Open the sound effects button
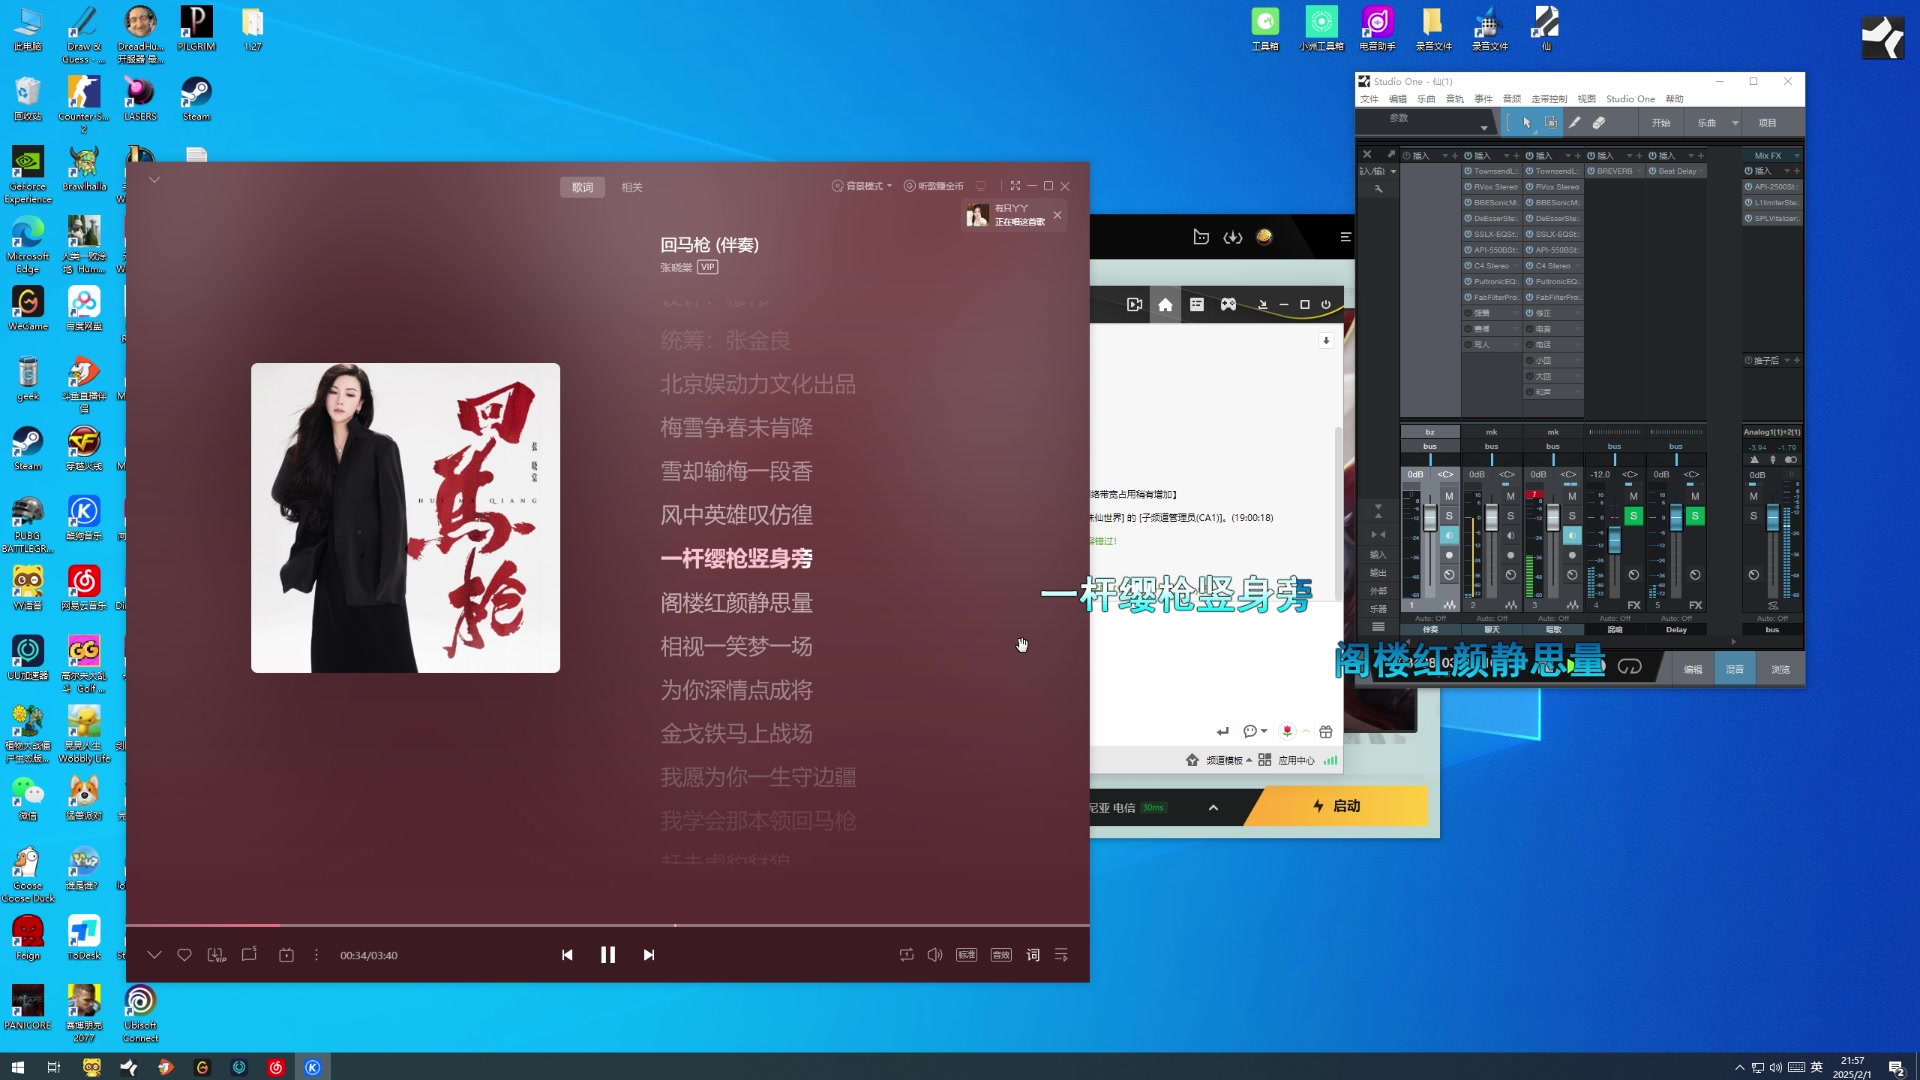This screenshot has height=1080, width=1920. (1001, 955)
